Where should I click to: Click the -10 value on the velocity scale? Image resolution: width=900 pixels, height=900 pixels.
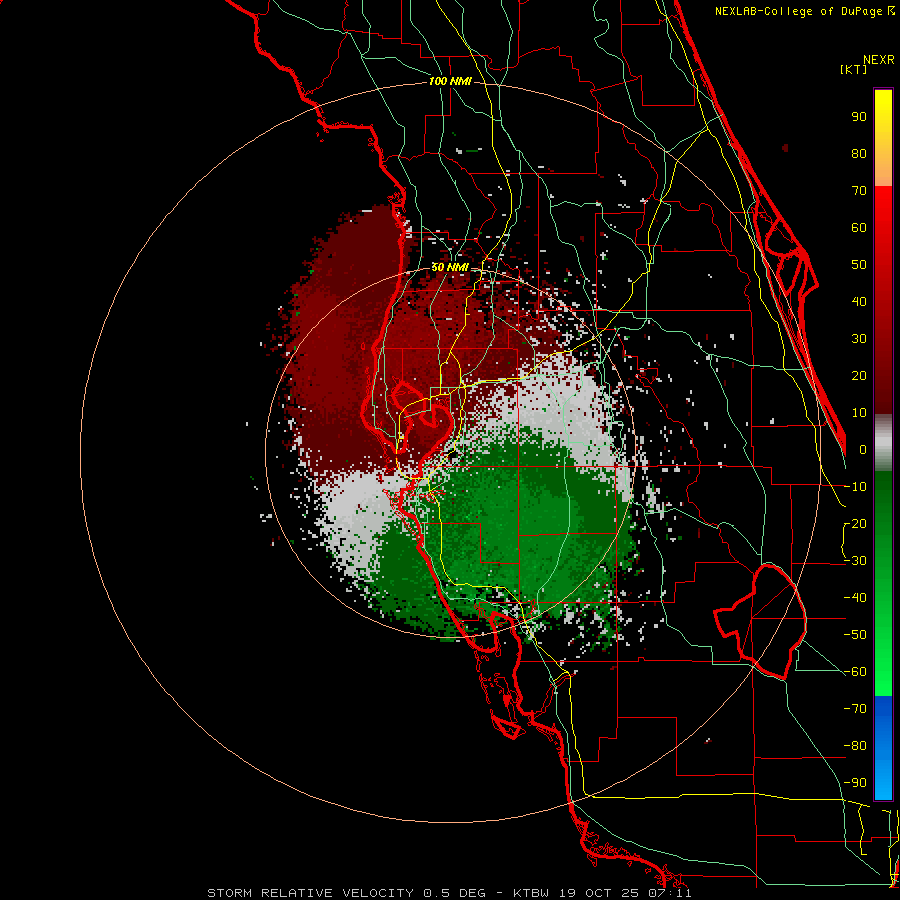pyautogui.click(x=855, y=487)
